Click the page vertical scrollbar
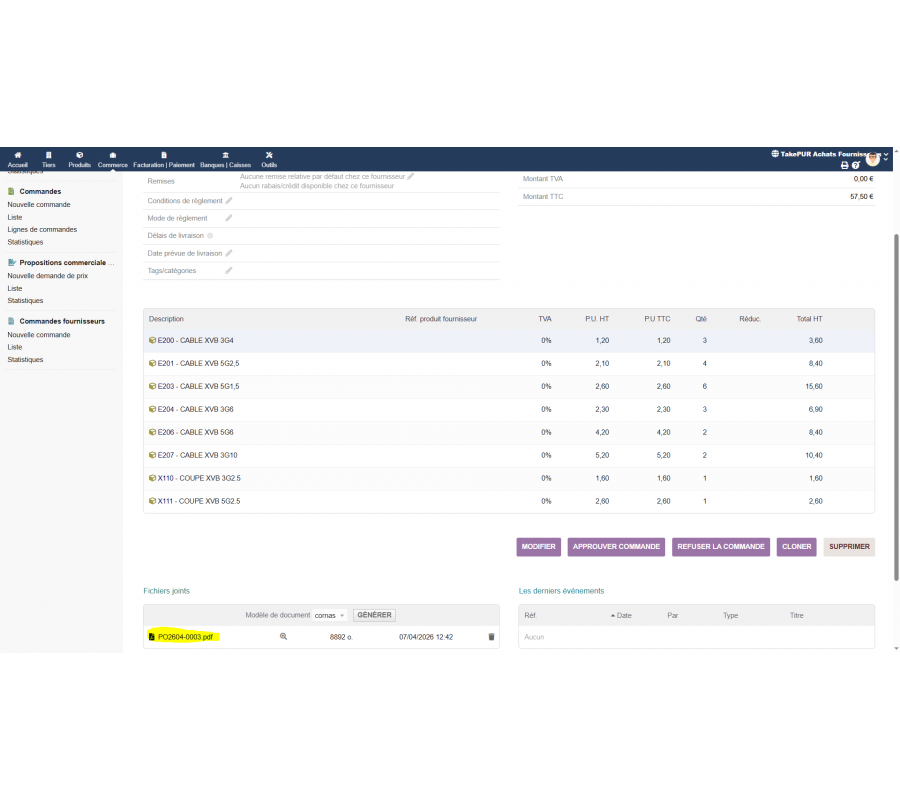 pos(896,400)
